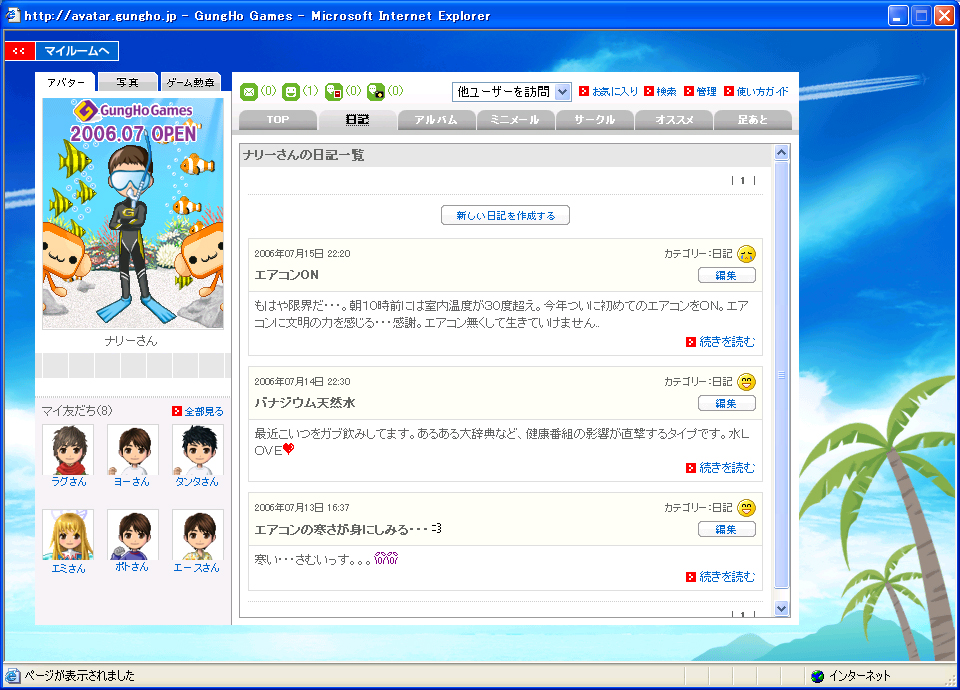Screen dimensions: 960x690
Task: Click the chat bubble icon with red square
Action: [x=334, y=92]
